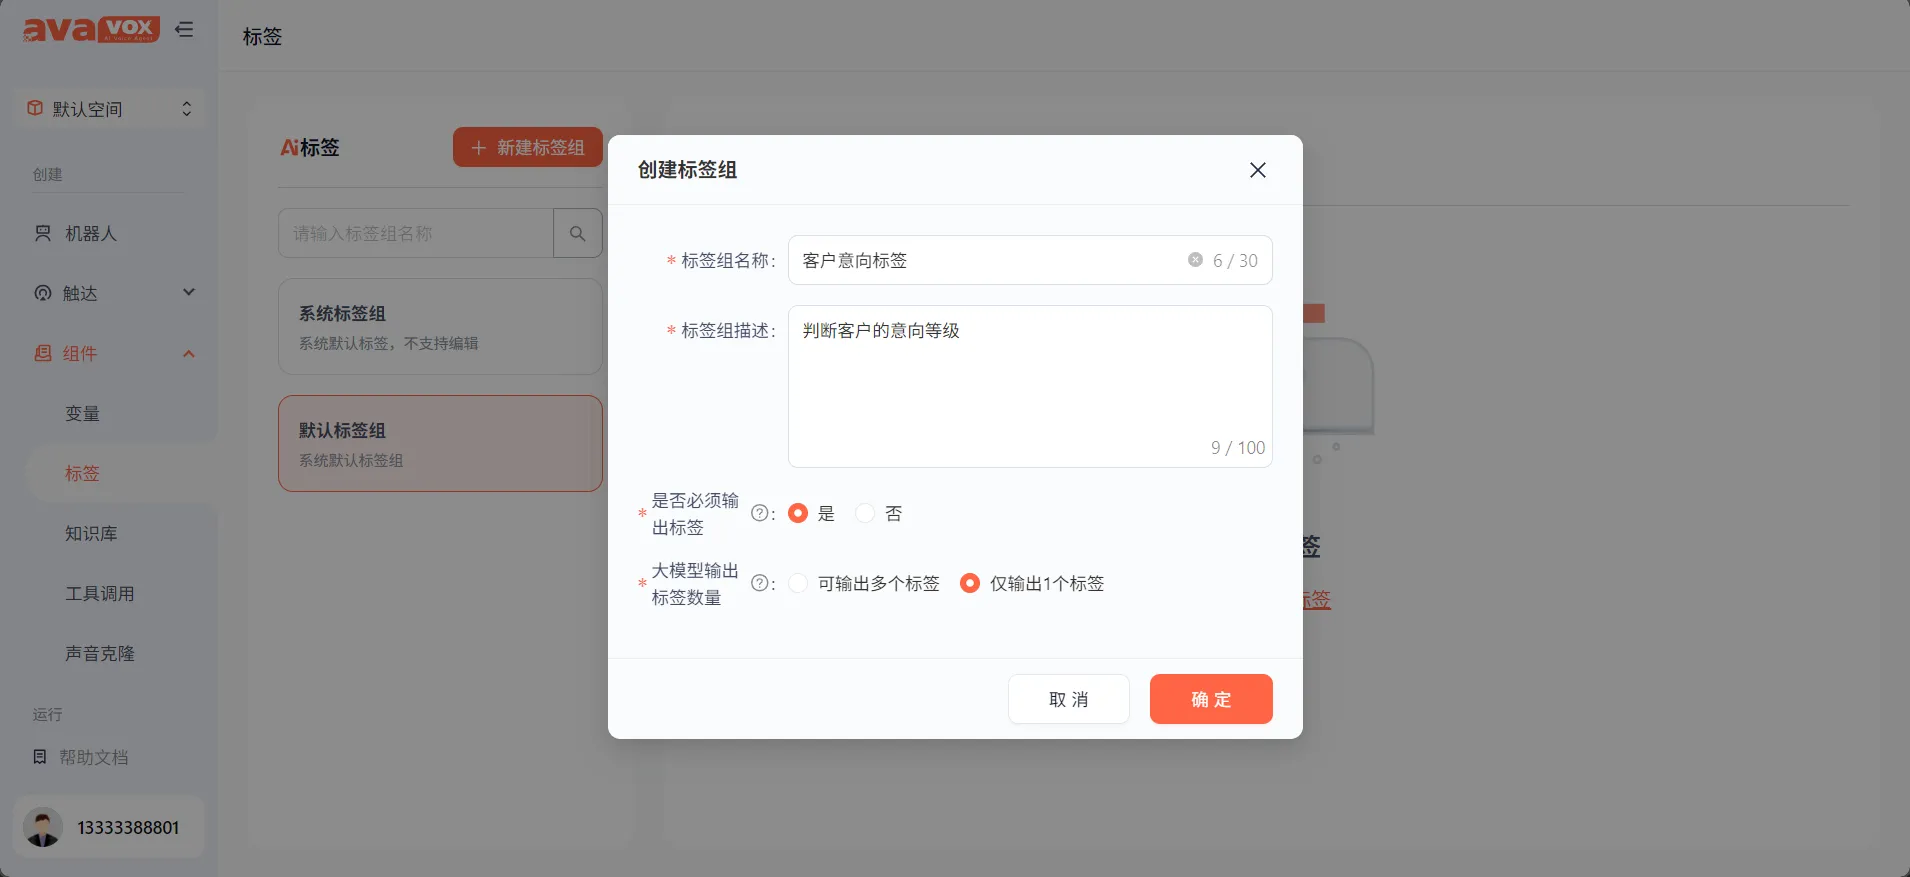
Task: Collapse the sidebar using the menu fold icon
Action: (184, 30)
